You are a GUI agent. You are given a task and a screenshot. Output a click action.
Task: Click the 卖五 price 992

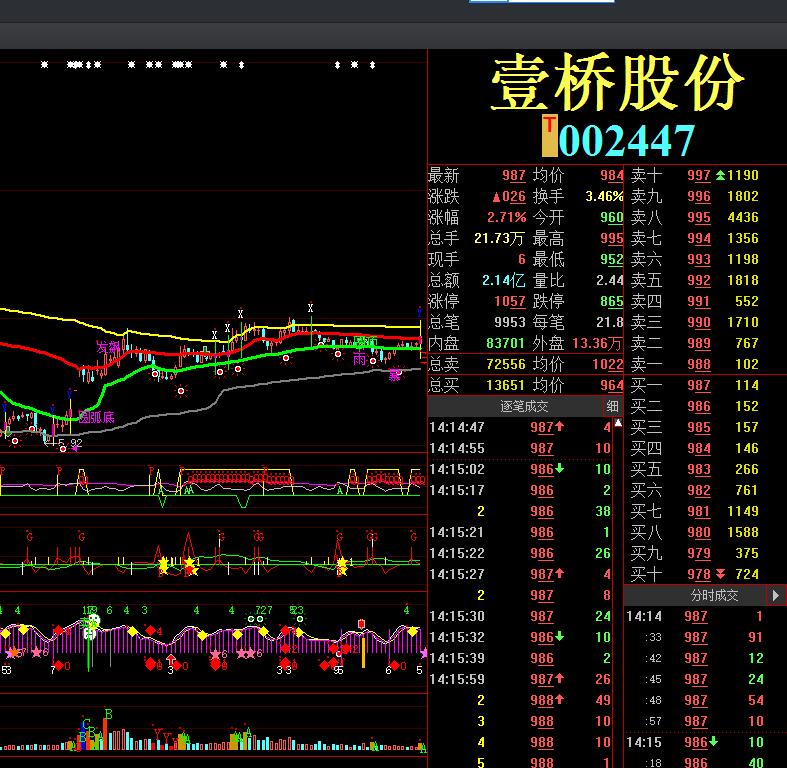699,280
